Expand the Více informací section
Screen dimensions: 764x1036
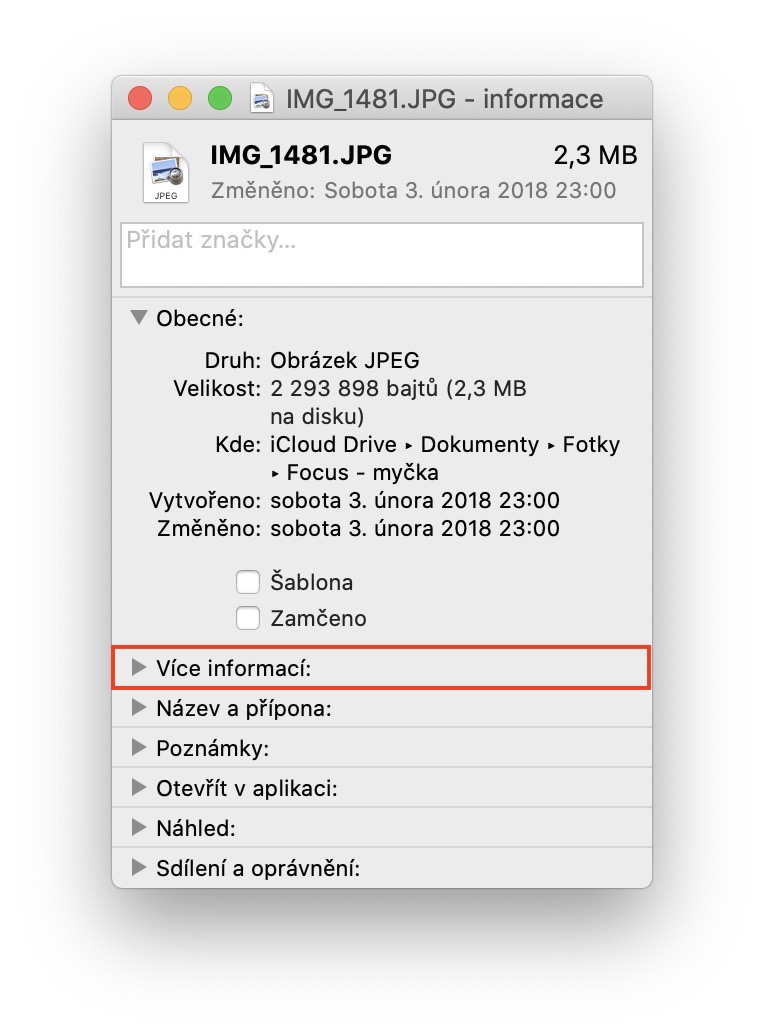tap(139, 668)
